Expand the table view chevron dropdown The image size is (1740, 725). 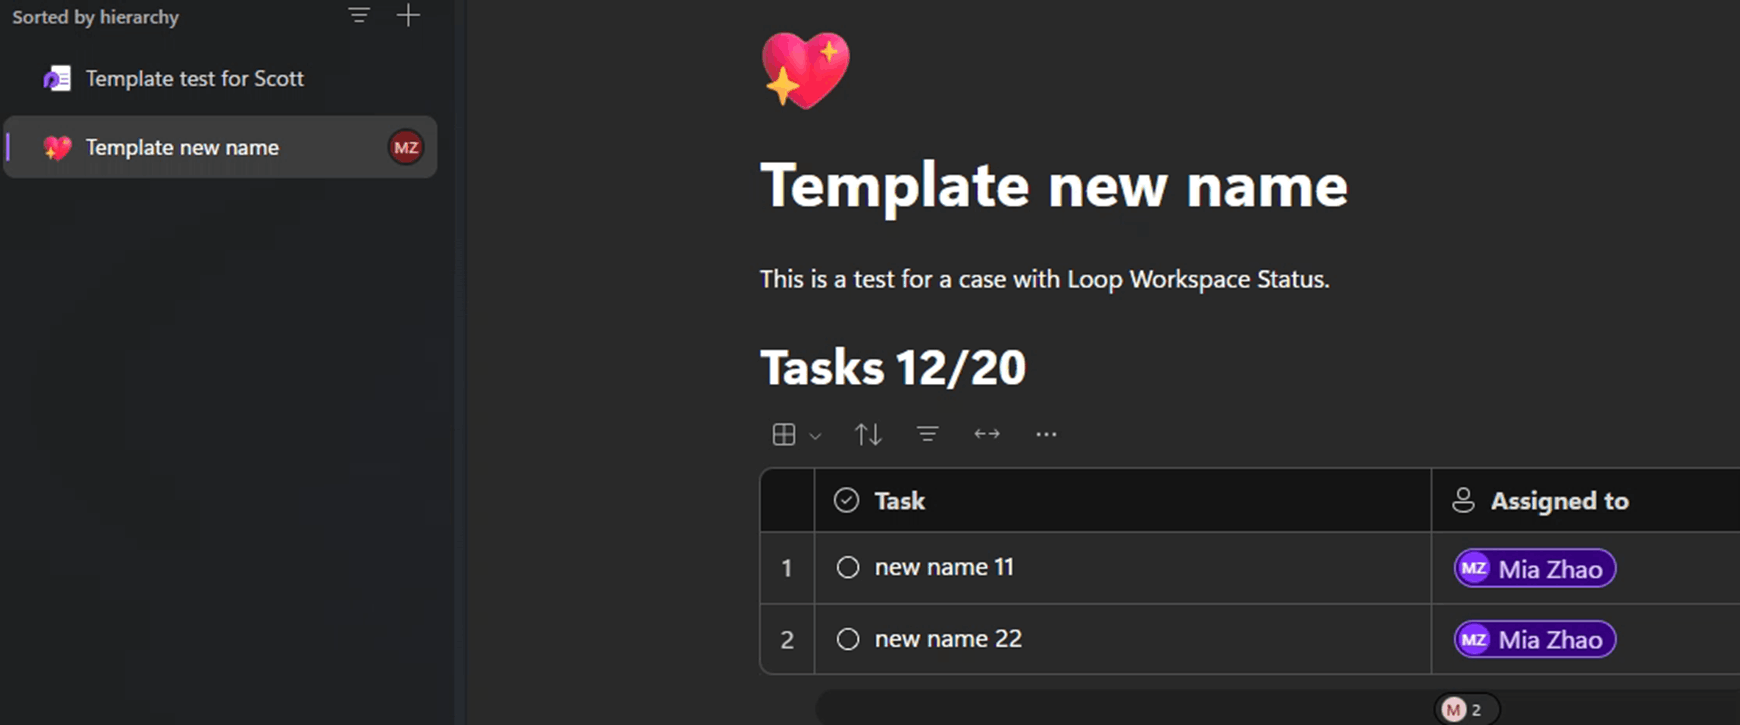(x=815, y=436)
